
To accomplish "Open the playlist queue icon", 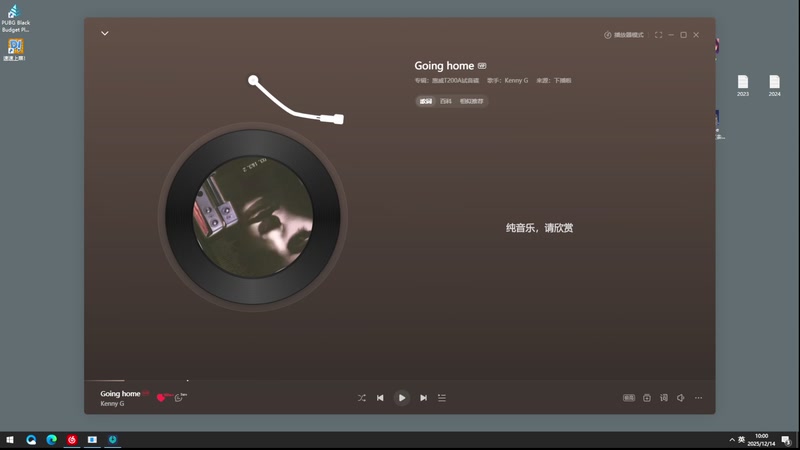I will coord(442,398).
